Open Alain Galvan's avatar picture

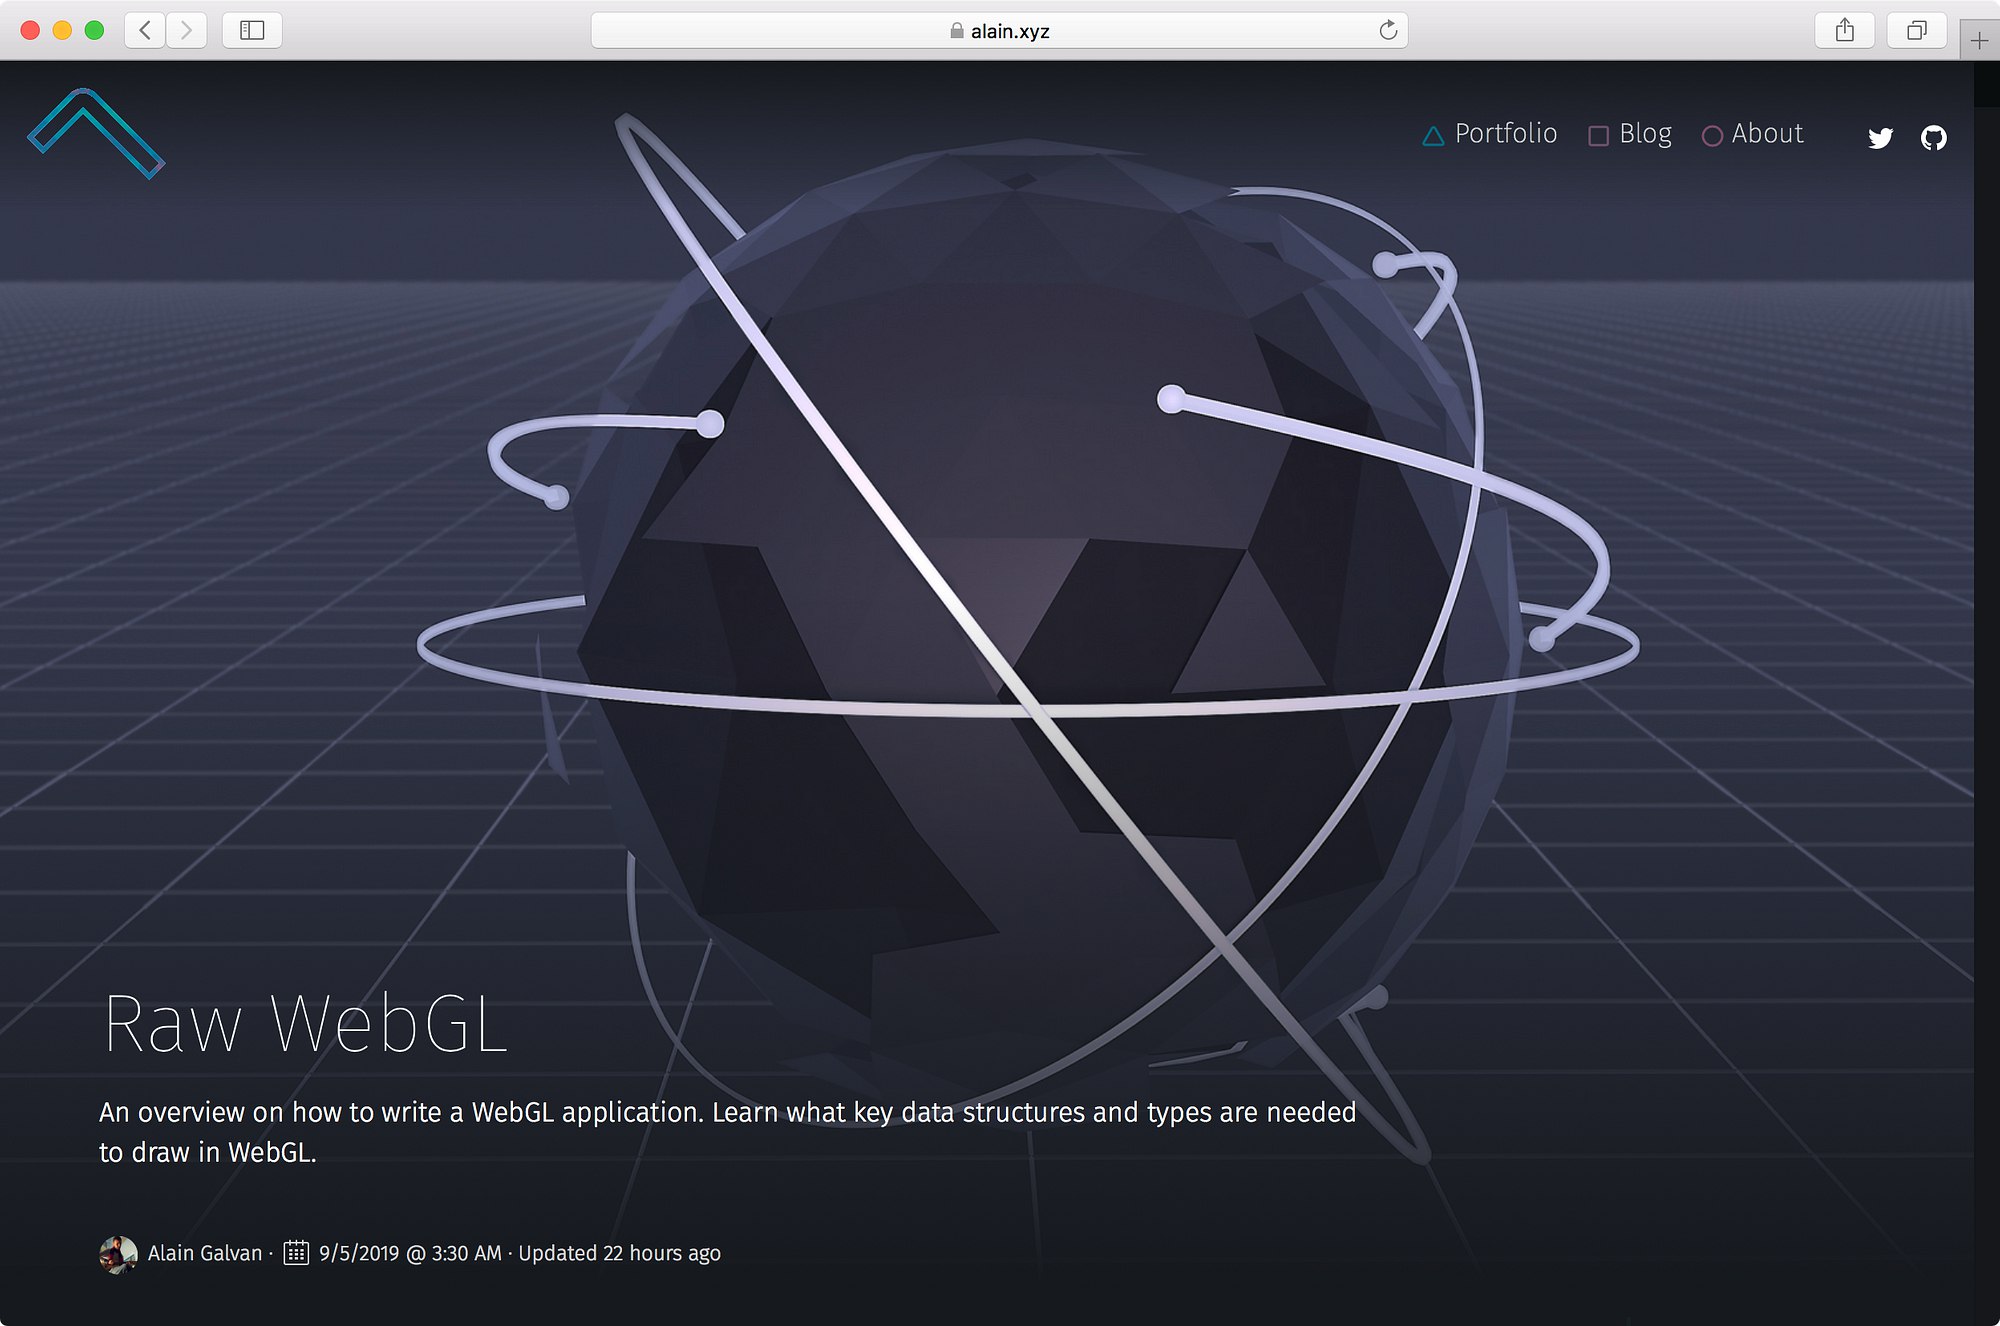[x=118, y=1254]
